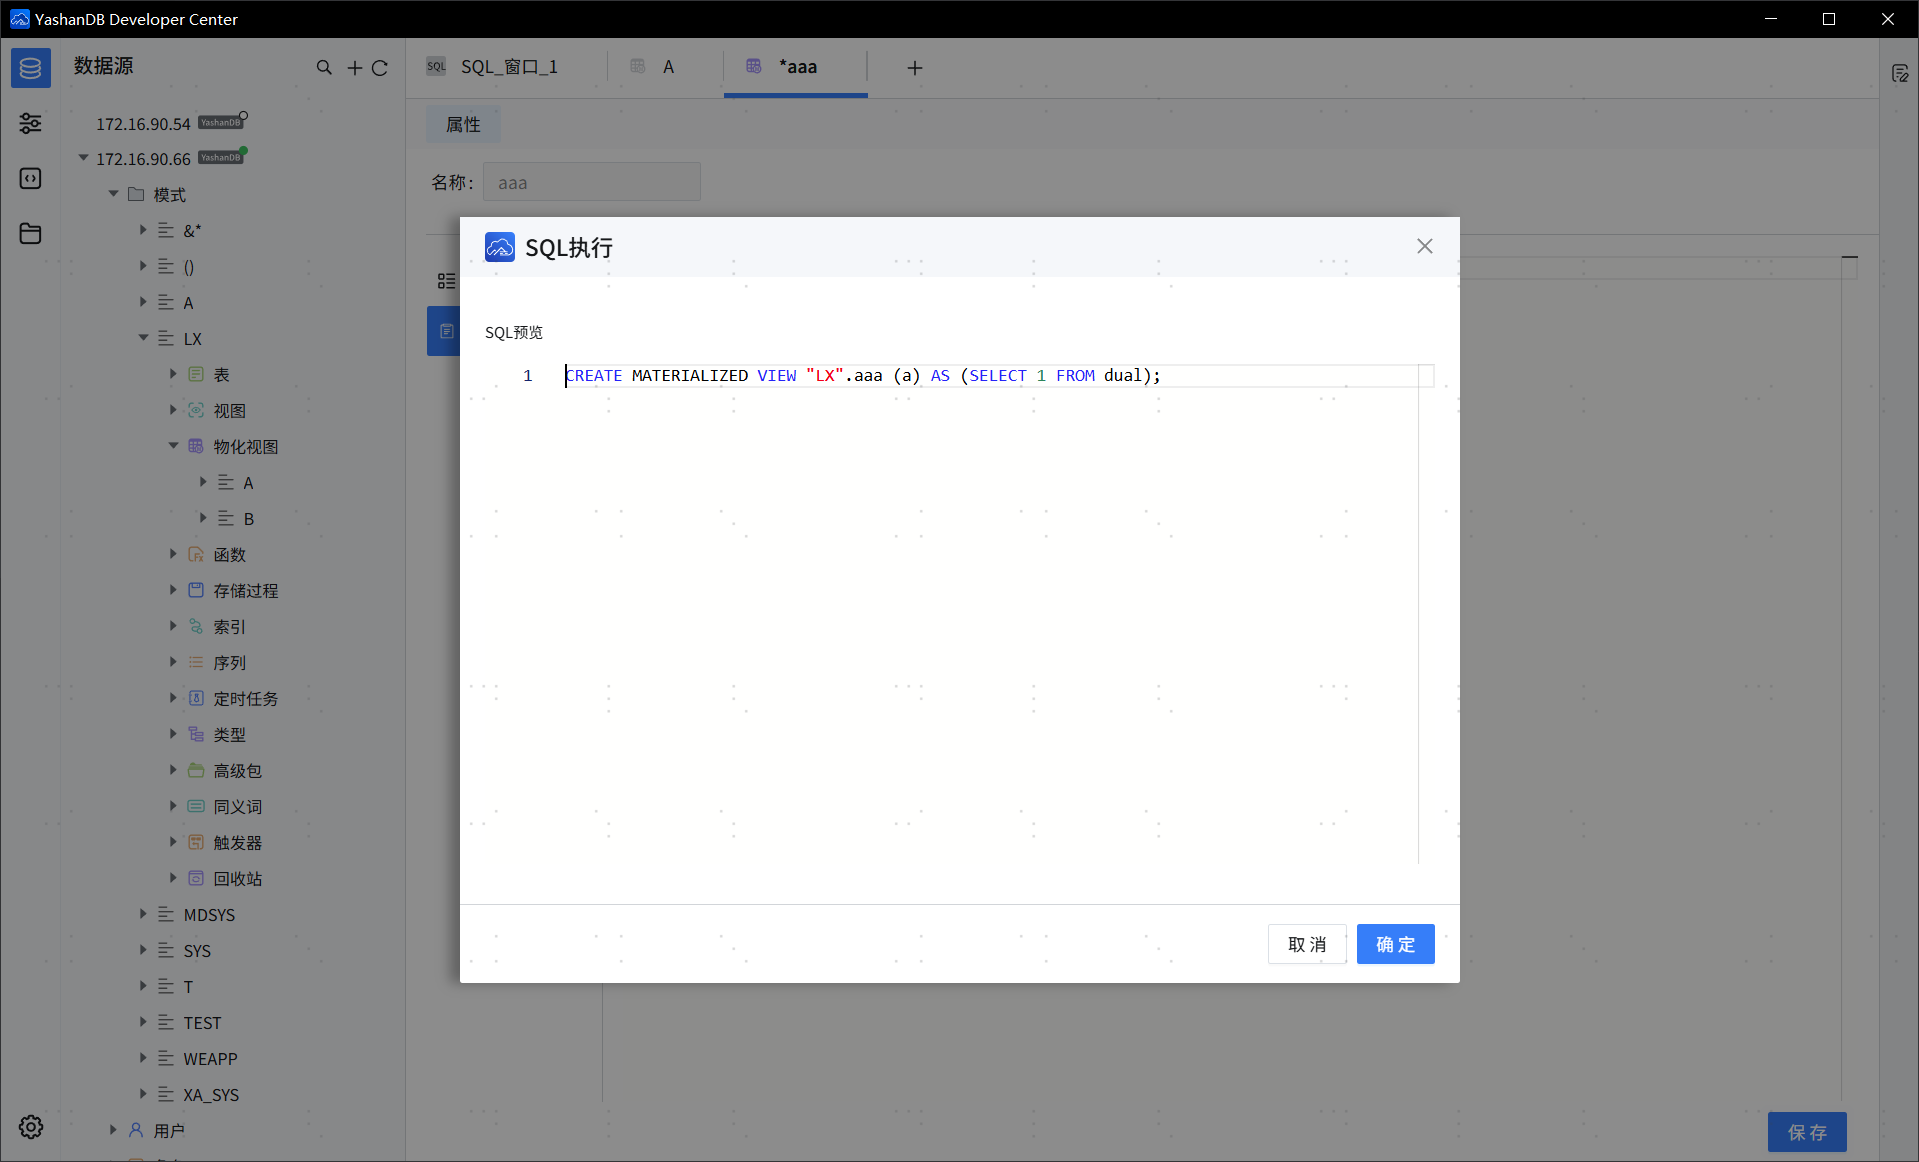Switch to the SQL_窗口_1 tab
Screen dimensions: 1919x1162
pyautogui.click(x=508, y=67)
